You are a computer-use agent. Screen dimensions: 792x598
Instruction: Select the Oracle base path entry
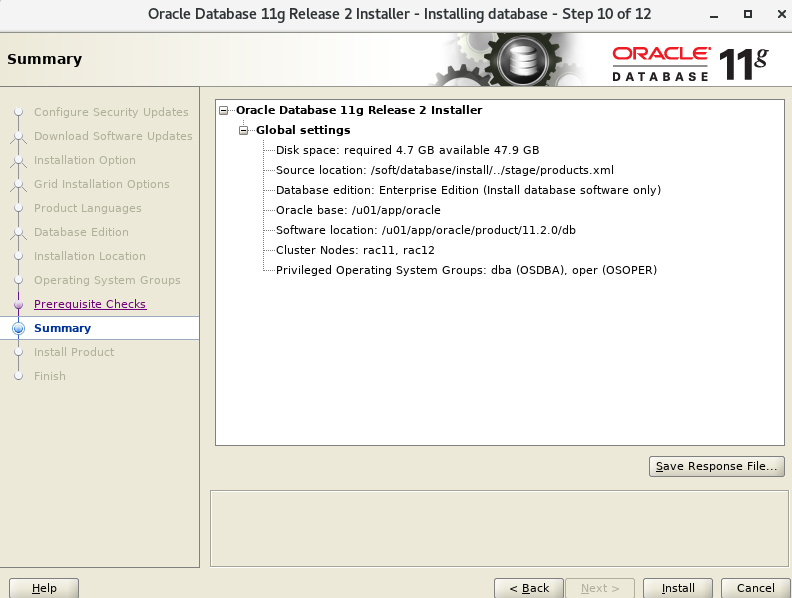tap(358, 210)
